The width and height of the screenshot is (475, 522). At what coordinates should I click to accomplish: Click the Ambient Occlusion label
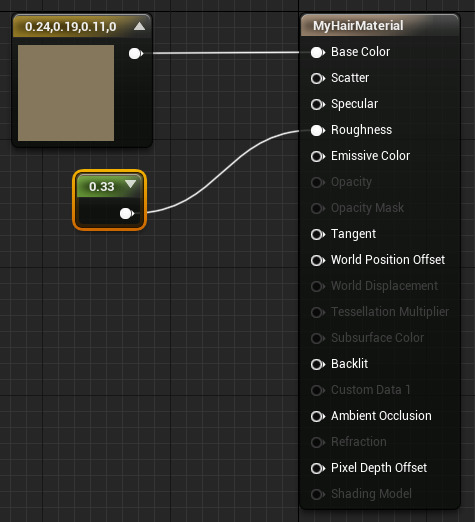tap(381, 416)
